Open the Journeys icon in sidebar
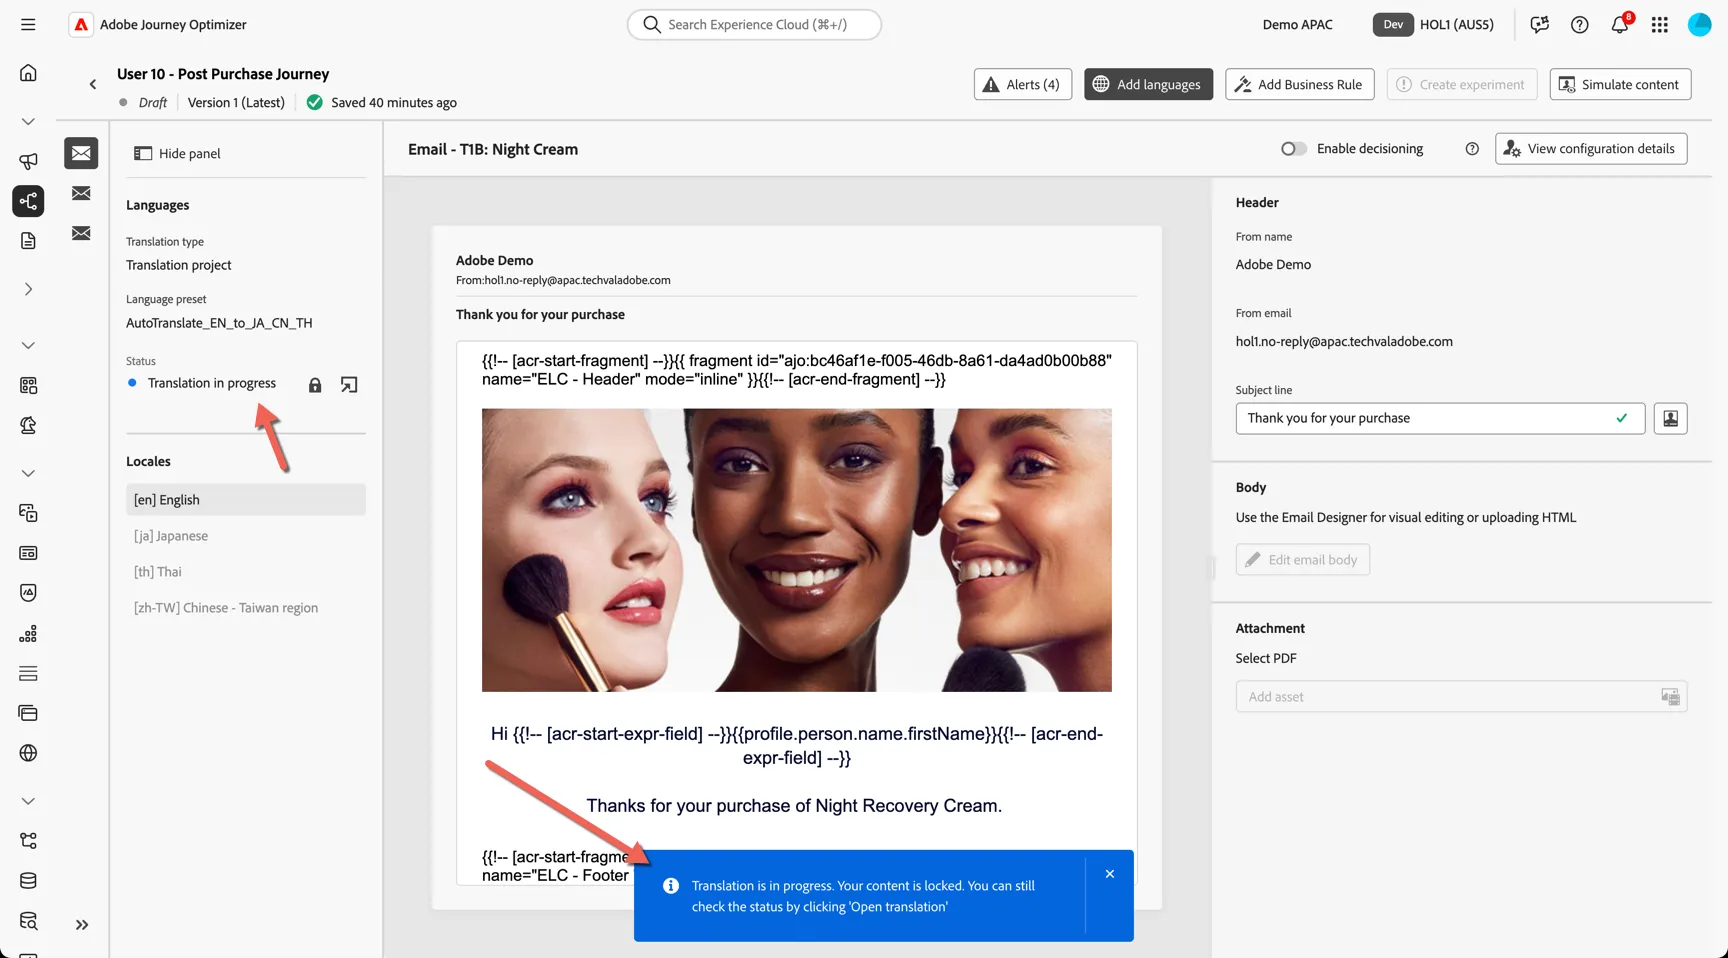This screenshot has width=1728, height=958. click(x=28, y=201)
